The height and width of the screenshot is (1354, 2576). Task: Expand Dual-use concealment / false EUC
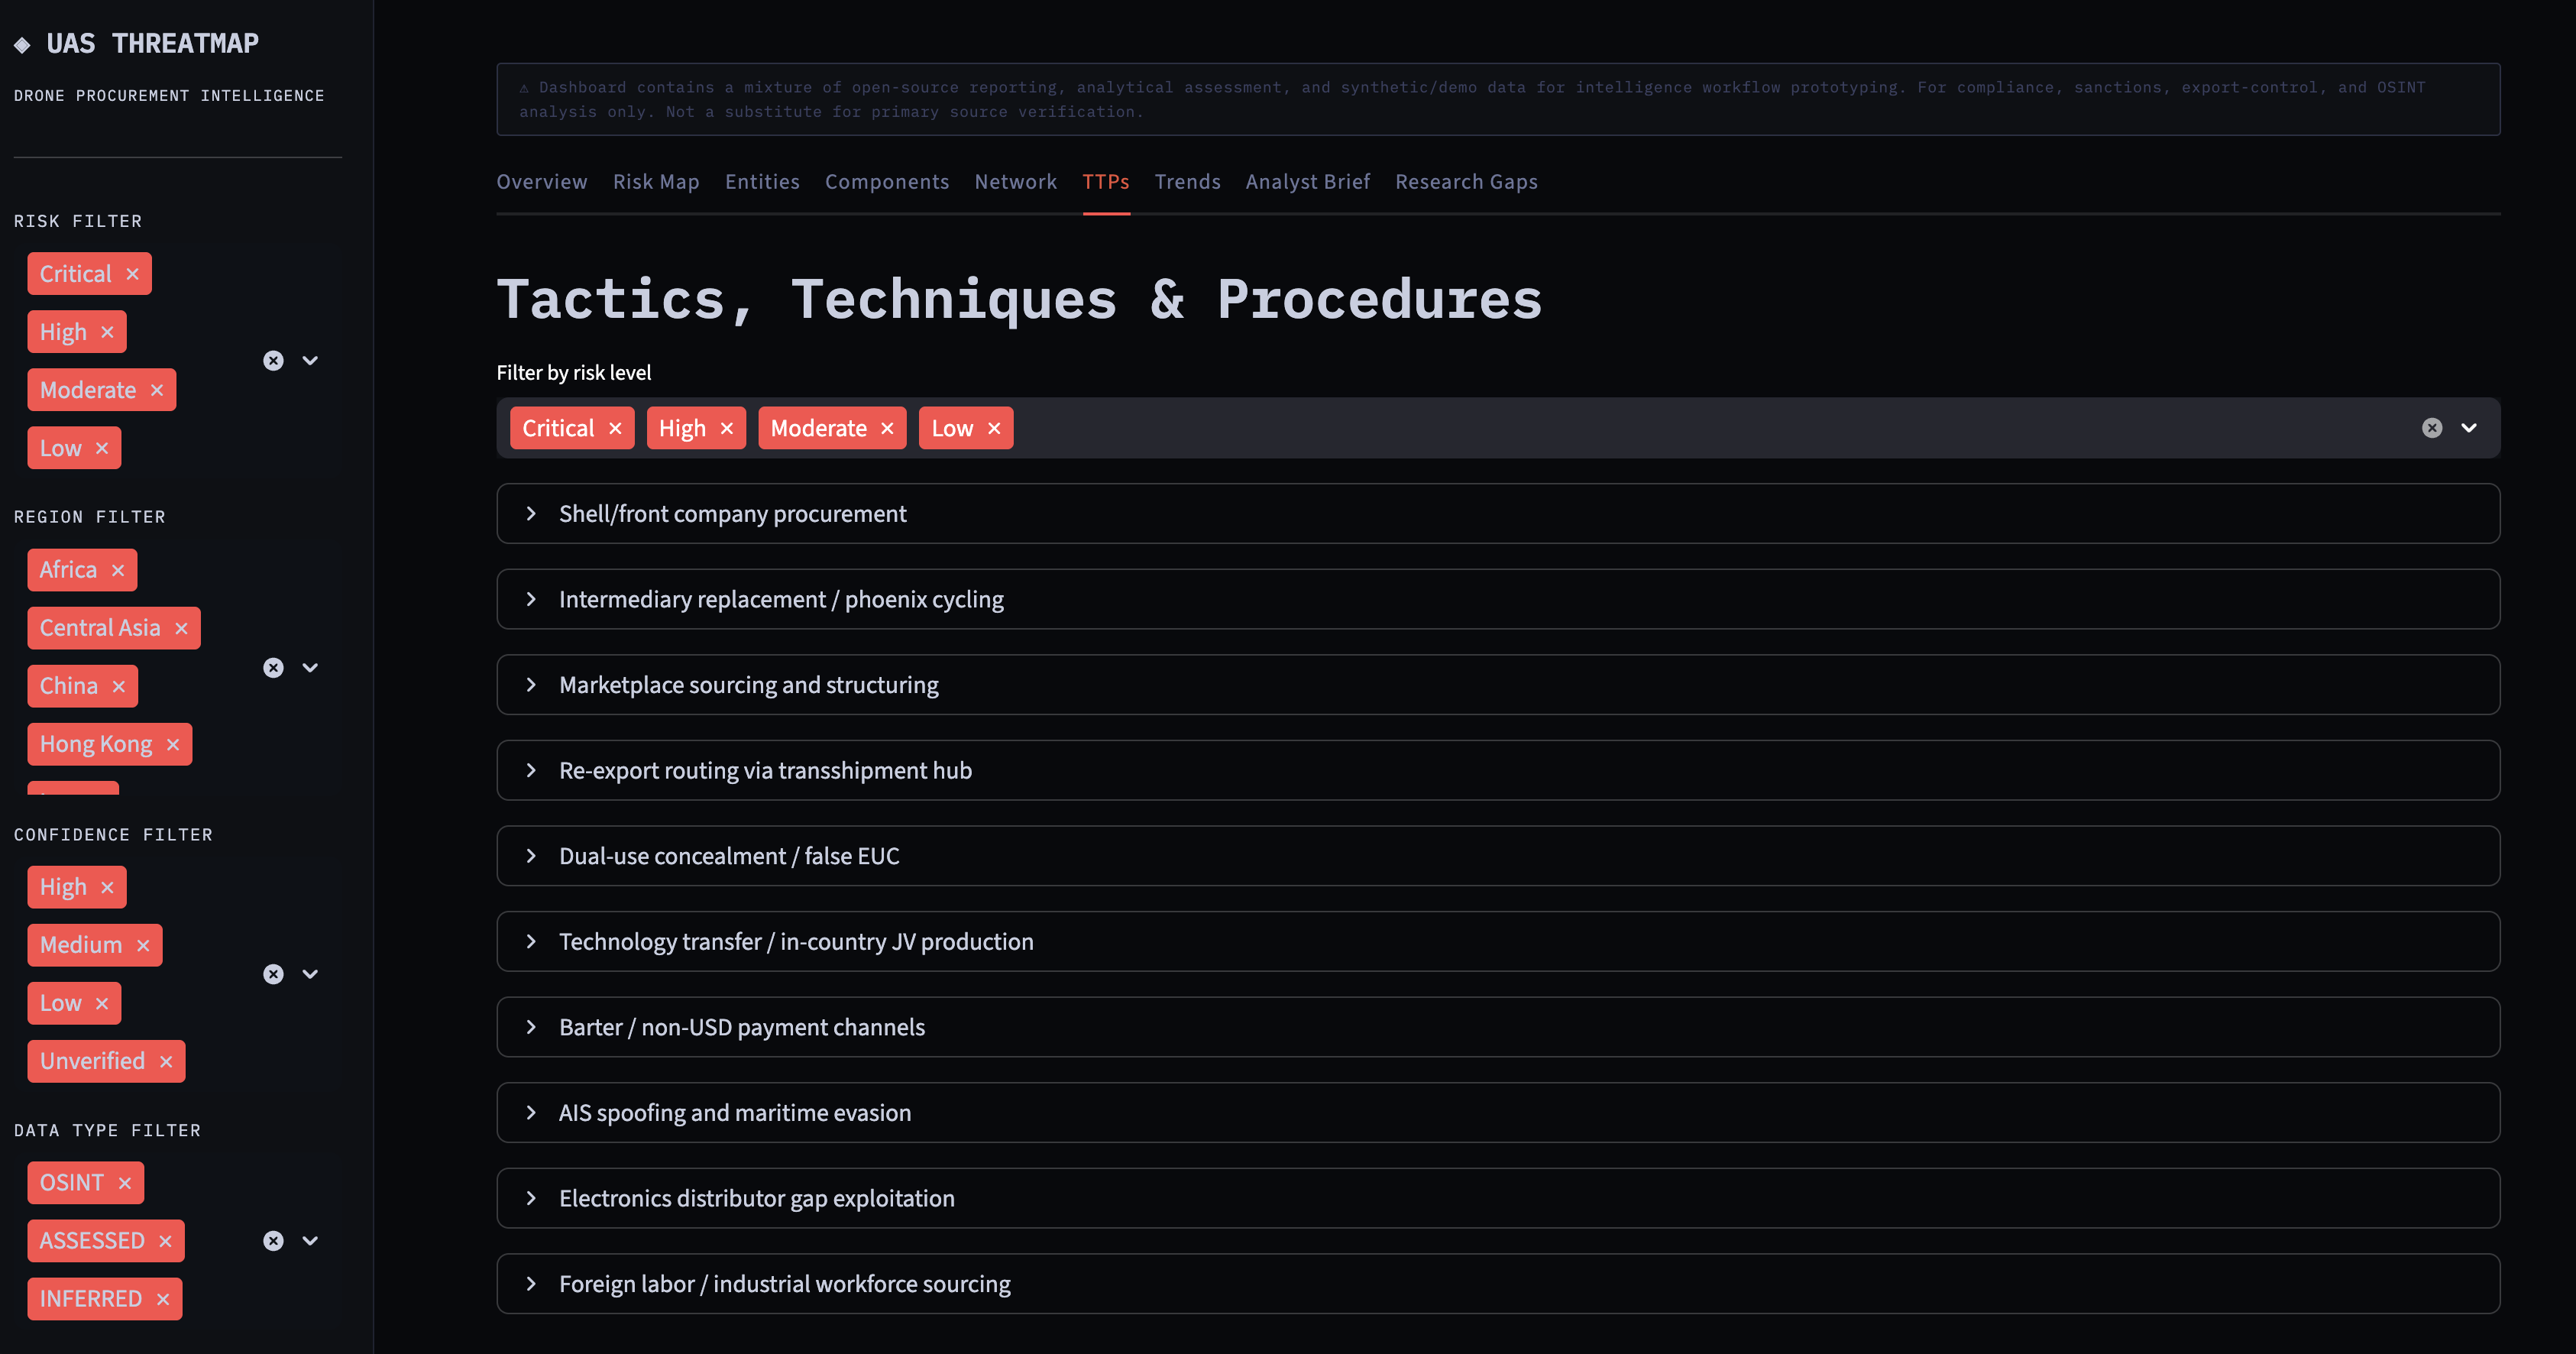pos(1498,856)
